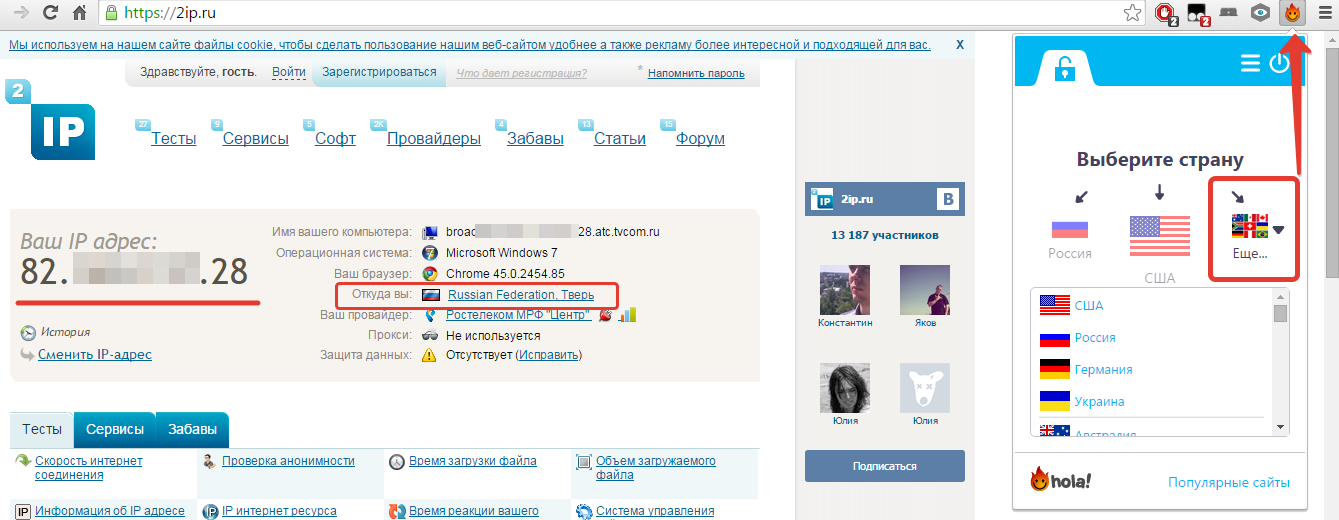The image size is (1339, 520).
Task: Click the clock icon next to 'Время загрузки файла'
Action: 397,462
